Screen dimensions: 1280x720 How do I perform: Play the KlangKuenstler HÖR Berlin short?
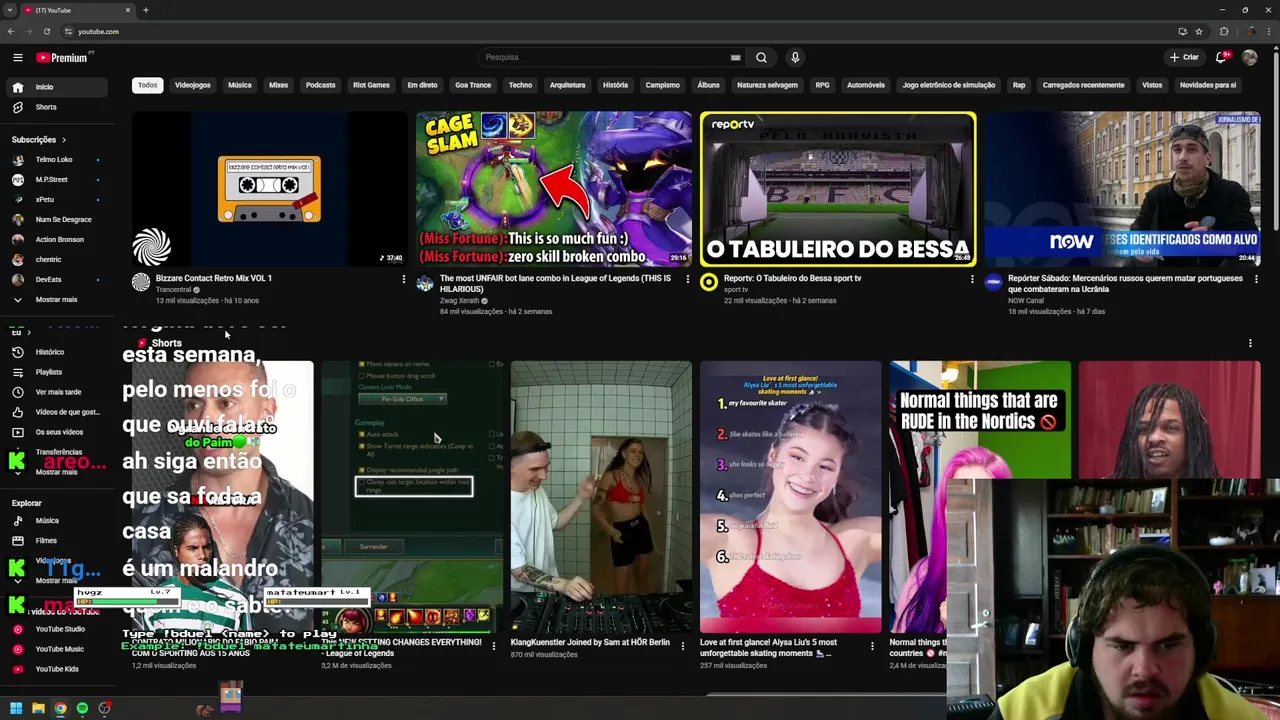[x=601, y=497]
